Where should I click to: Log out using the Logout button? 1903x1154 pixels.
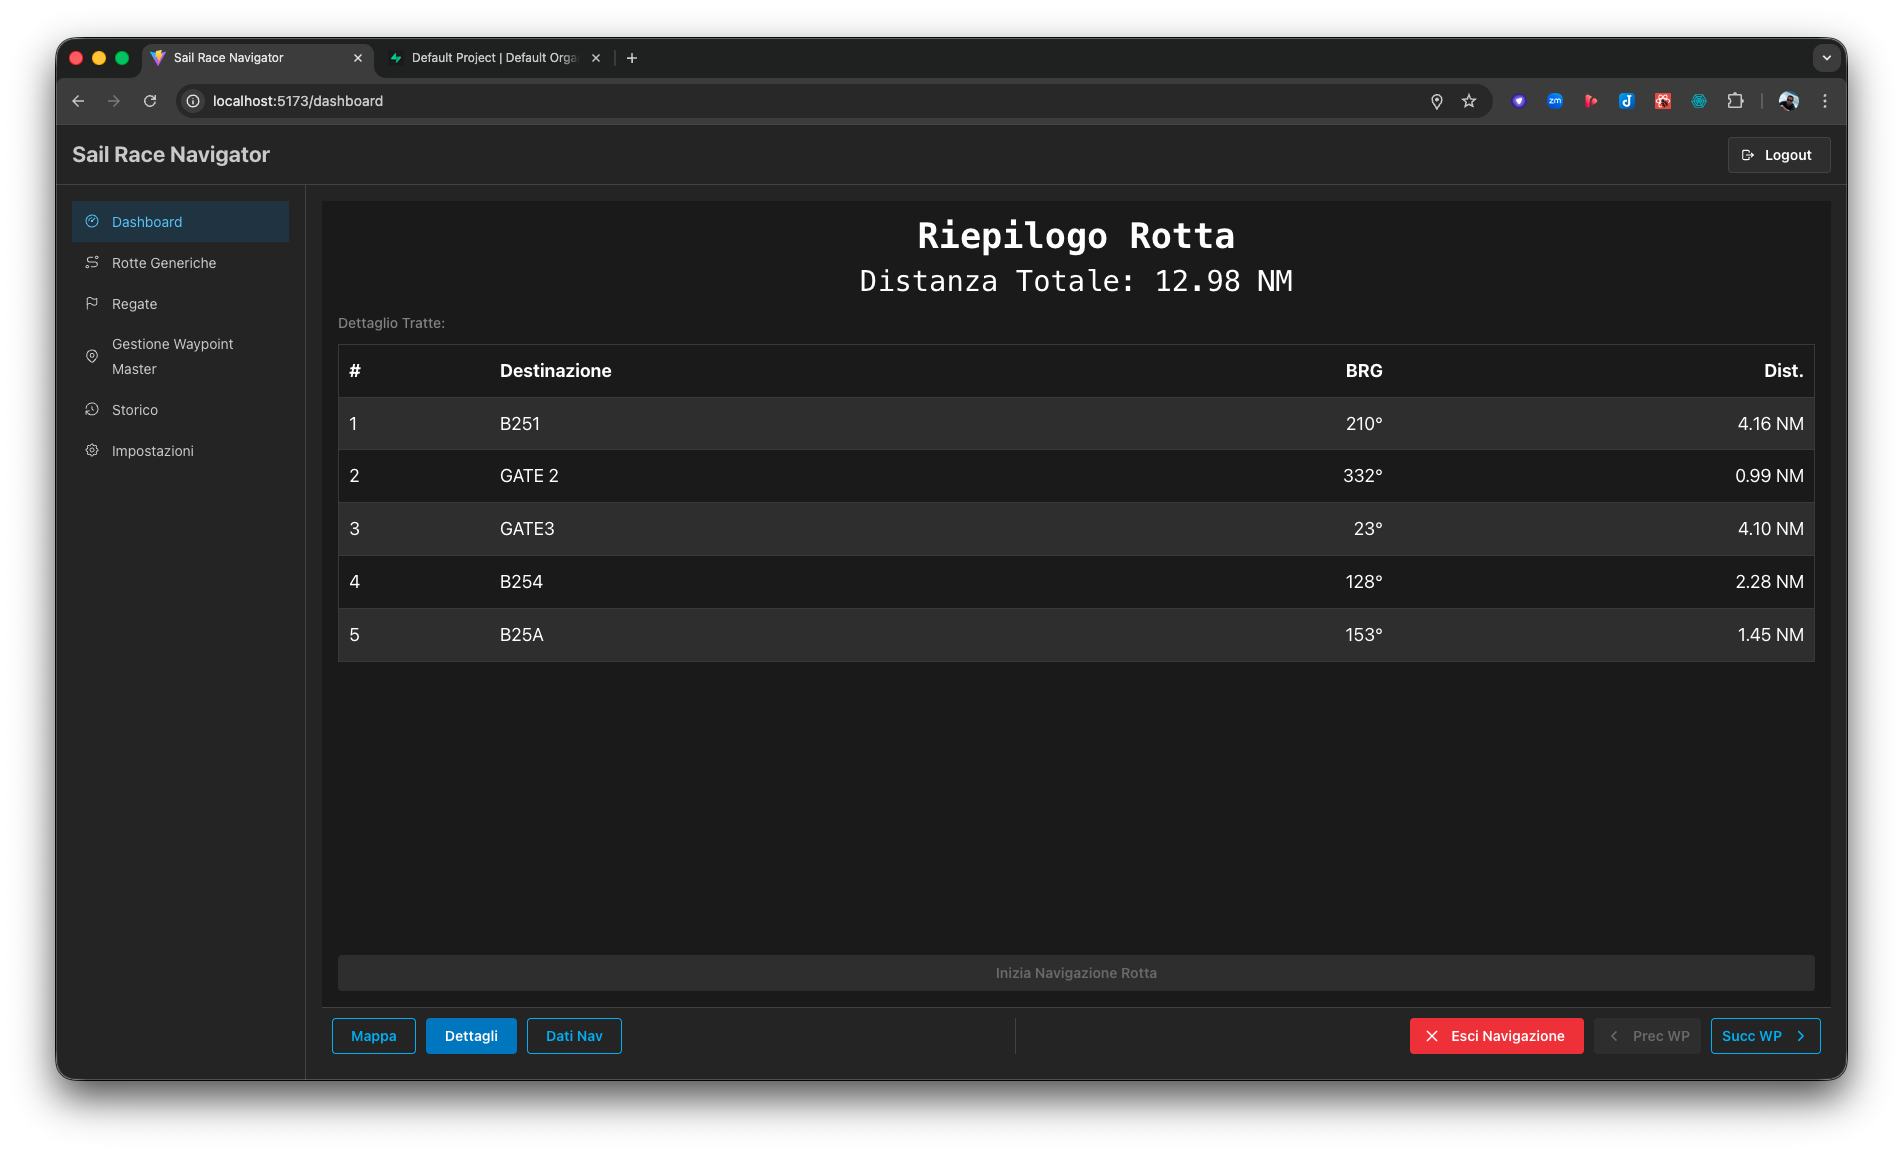(1778, 155)
